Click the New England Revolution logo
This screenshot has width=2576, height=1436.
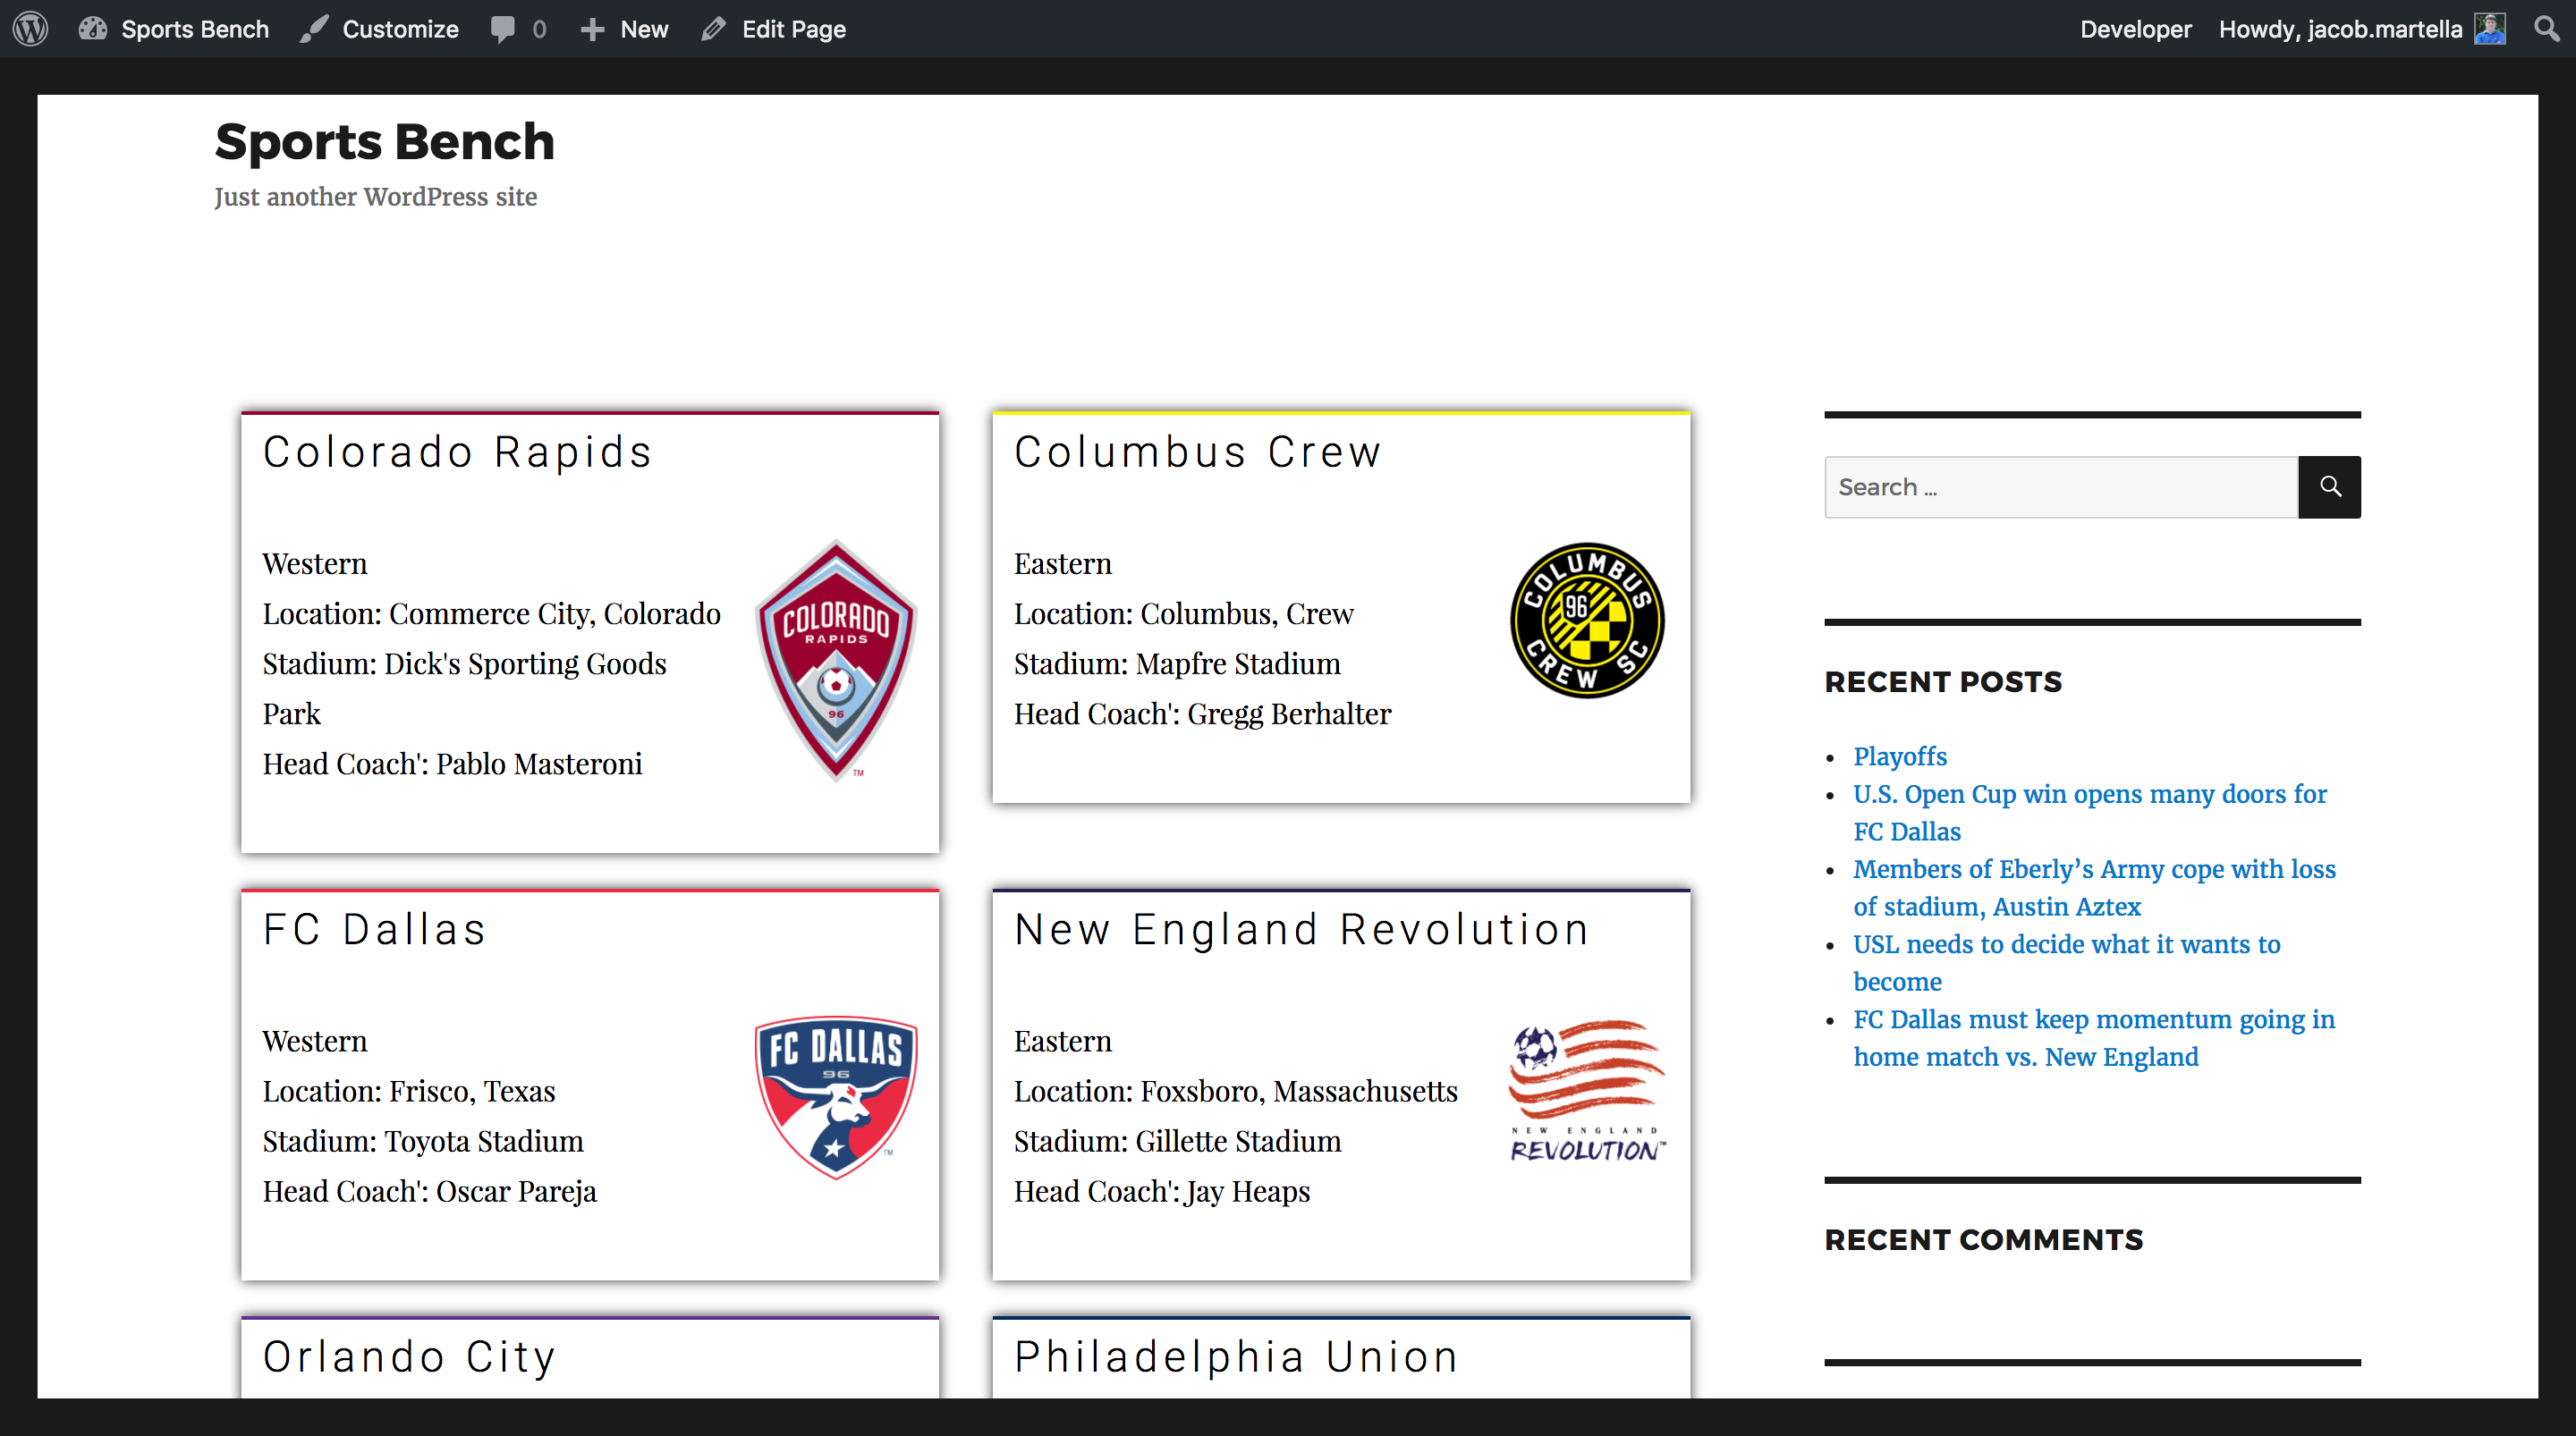1587,1091
